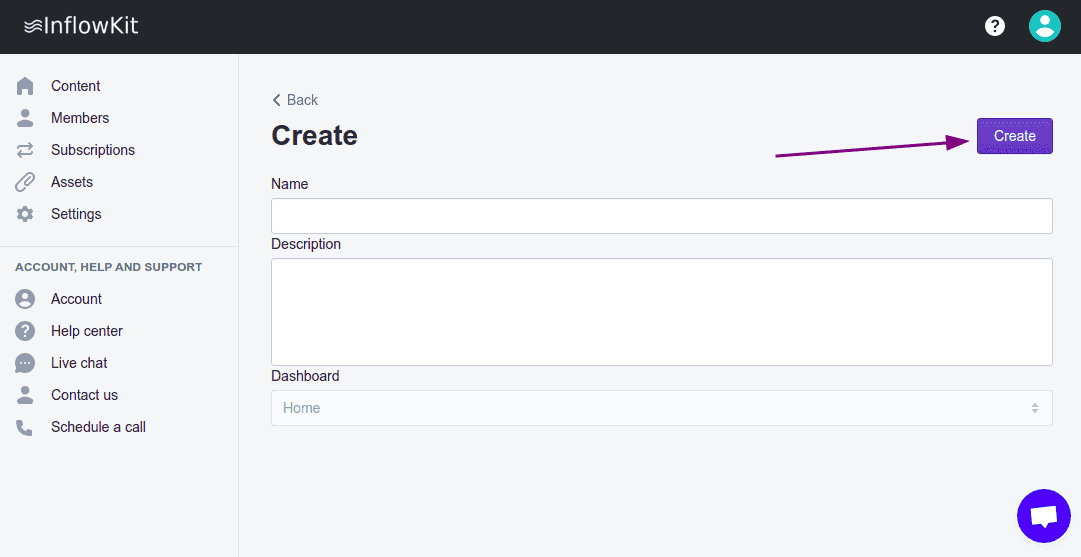Click the InflowKit logo in header
The width and height of the screenshot is (1081, 557).
click(x=81, y=26)
